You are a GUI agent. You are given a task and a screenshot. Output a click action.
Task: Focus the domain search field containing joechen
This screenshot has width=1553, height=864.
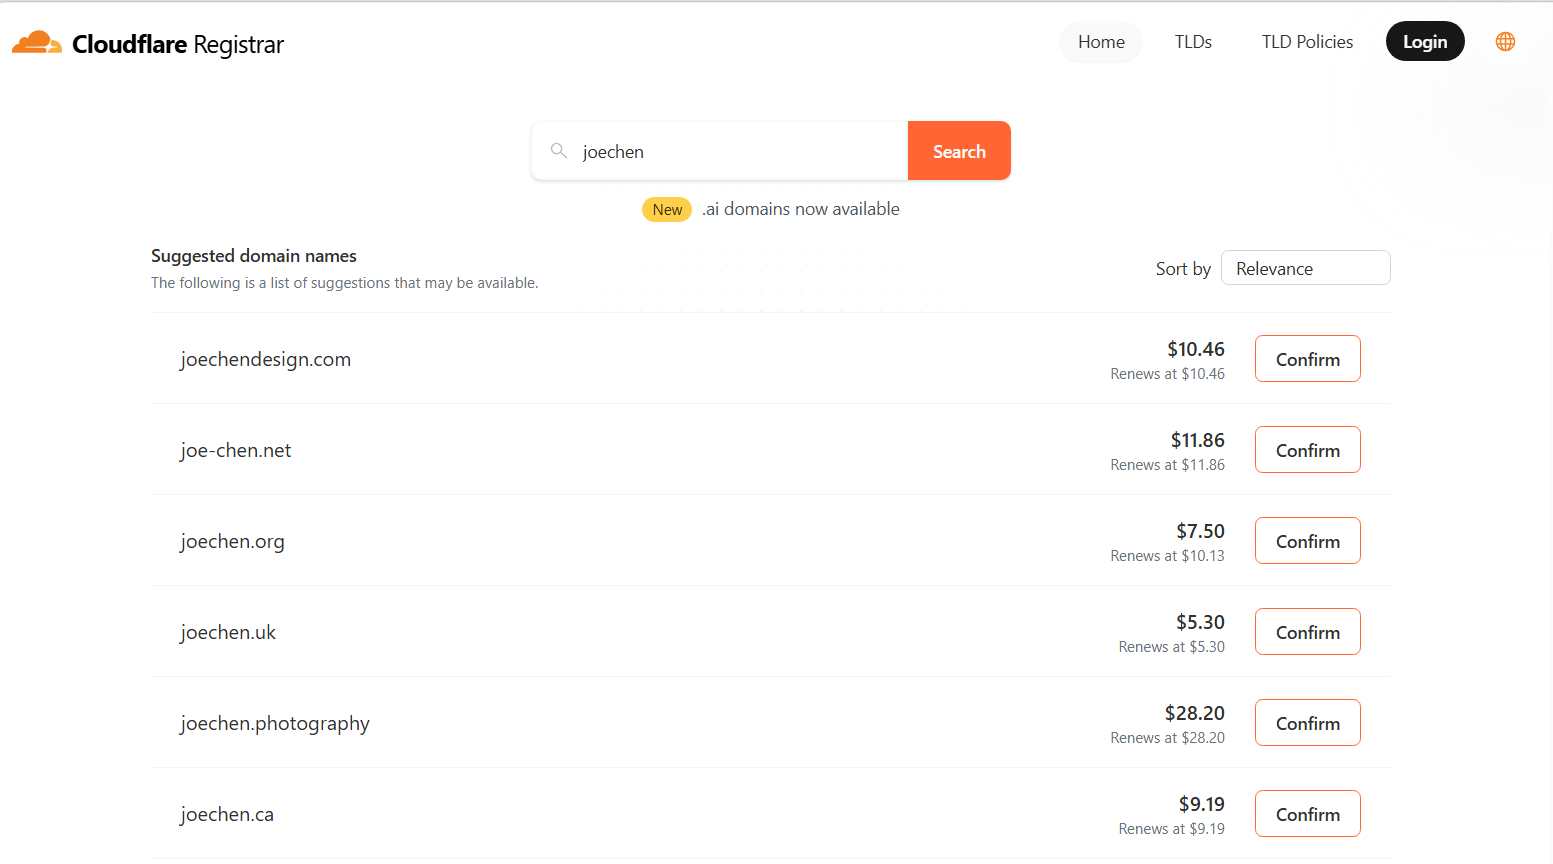coord(720,151)
